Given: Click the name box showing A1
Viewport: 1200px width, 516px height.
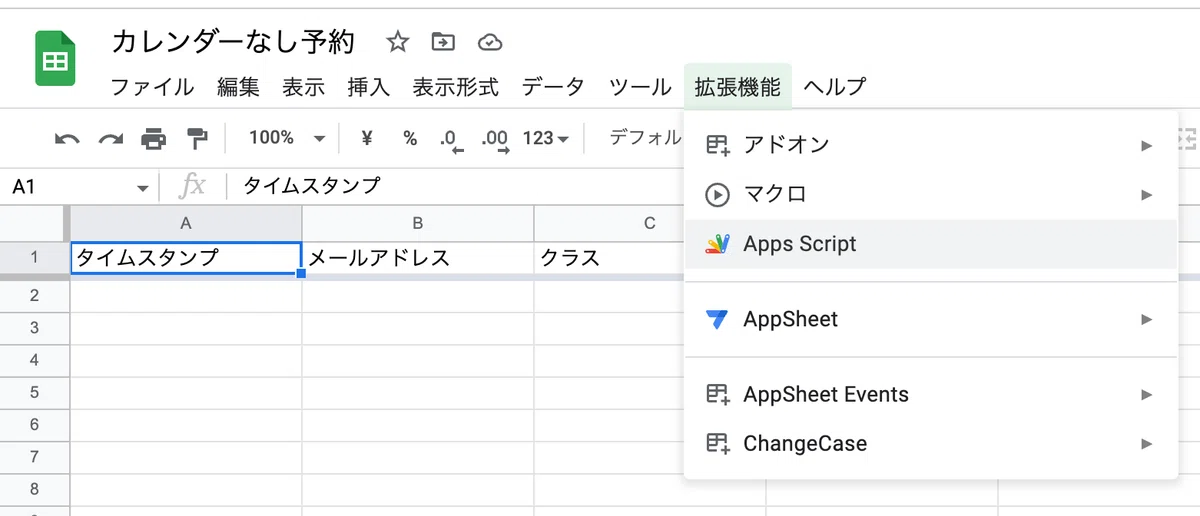Looking at the screenshot, I should [x=68, y=187].
